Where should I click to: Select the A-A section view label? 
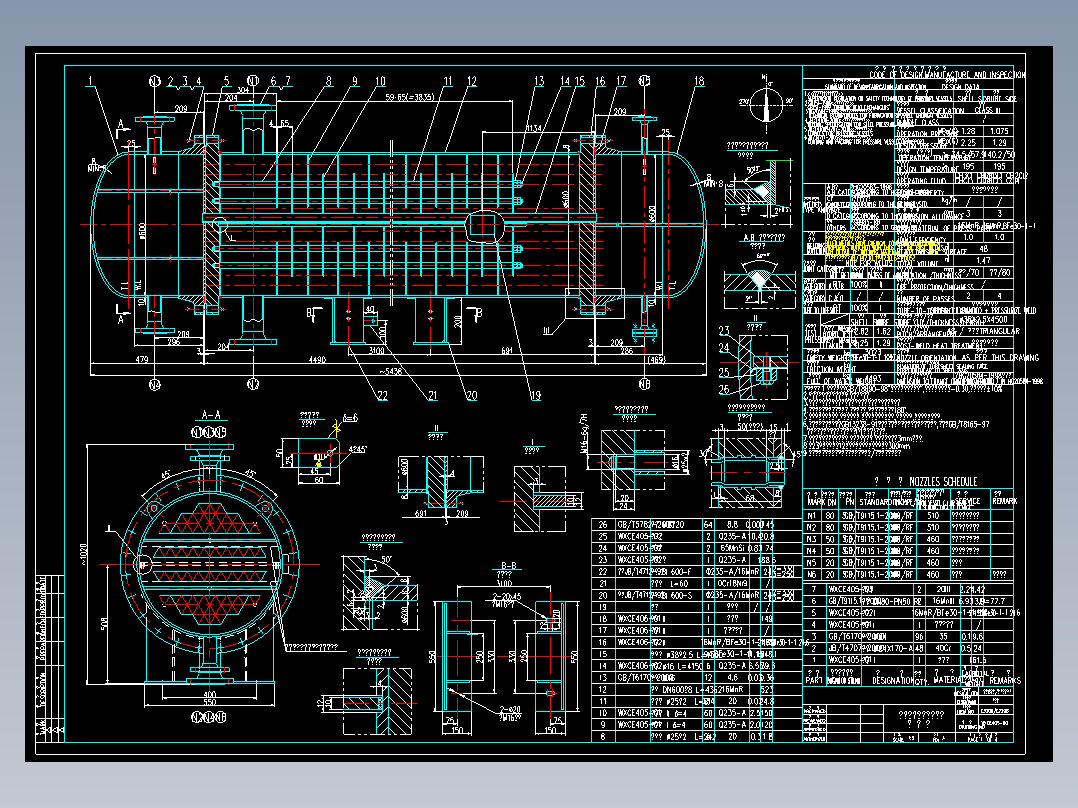[x=210, y=415]
